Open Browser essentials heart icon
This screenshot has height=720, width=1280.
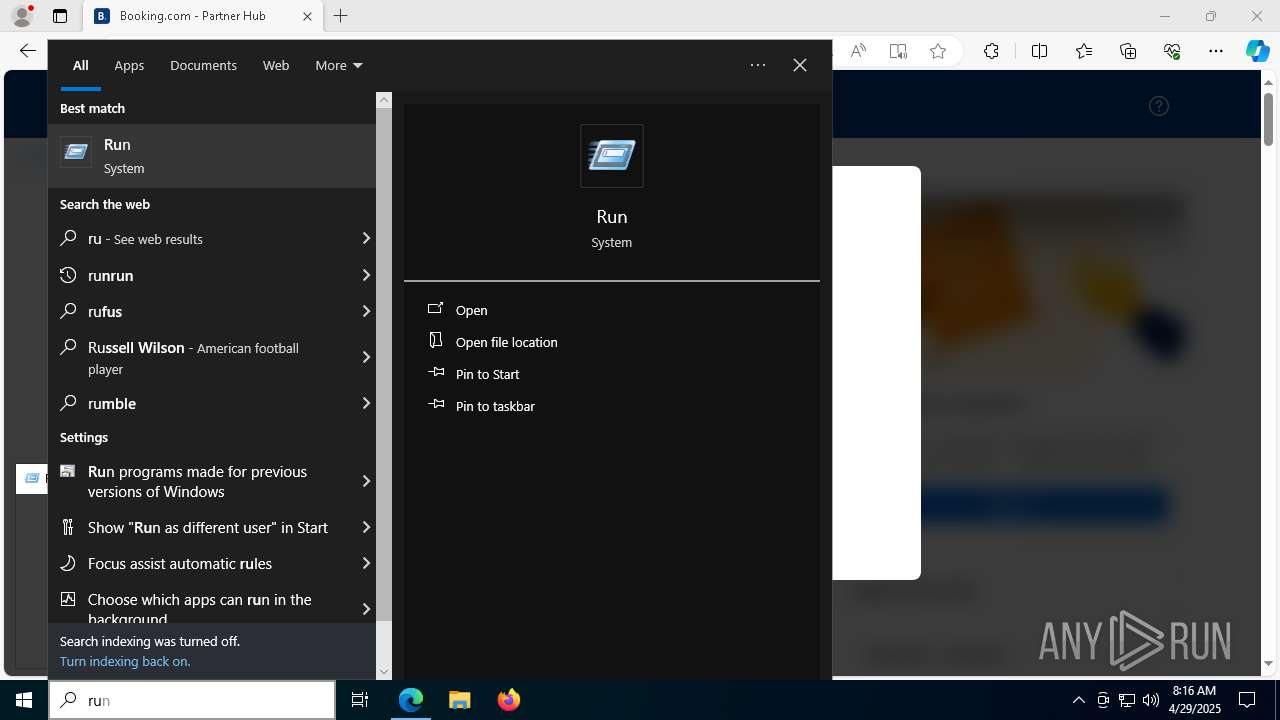1172,51
